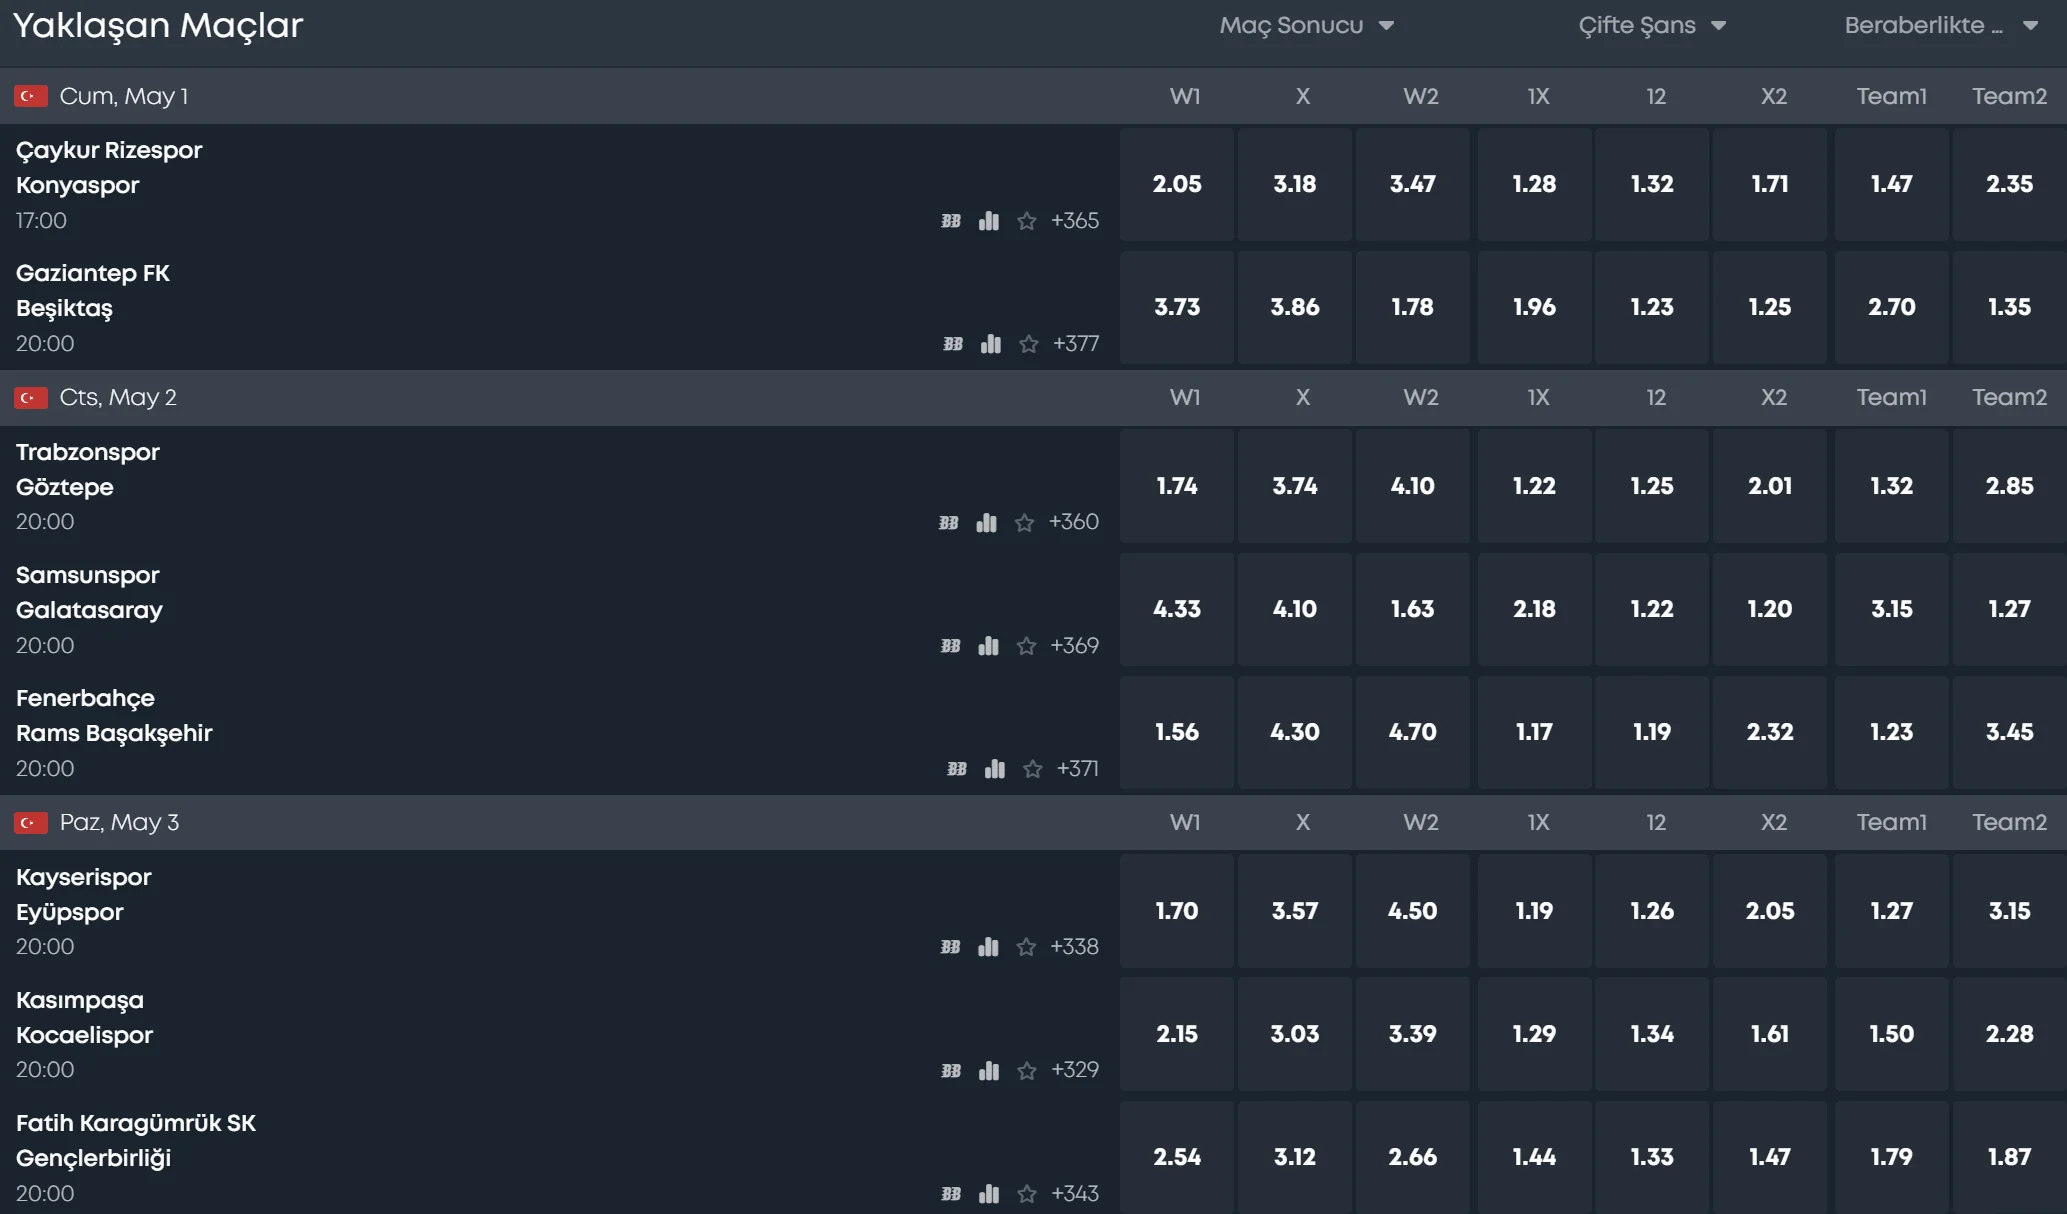Toggle favorite star for Samsunspor–Galatasaray
The image size is (2067, 1214).
[1026, 646]
